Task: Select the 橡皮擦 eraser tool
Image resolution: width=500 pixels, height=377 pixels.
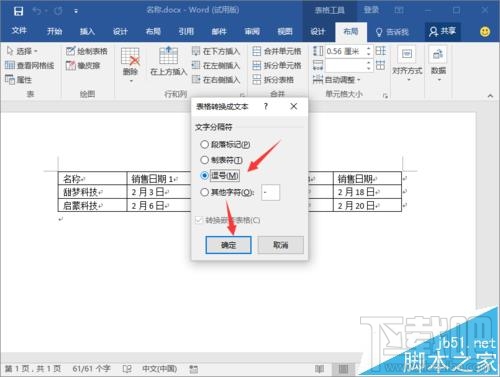Action: [83, 65]
